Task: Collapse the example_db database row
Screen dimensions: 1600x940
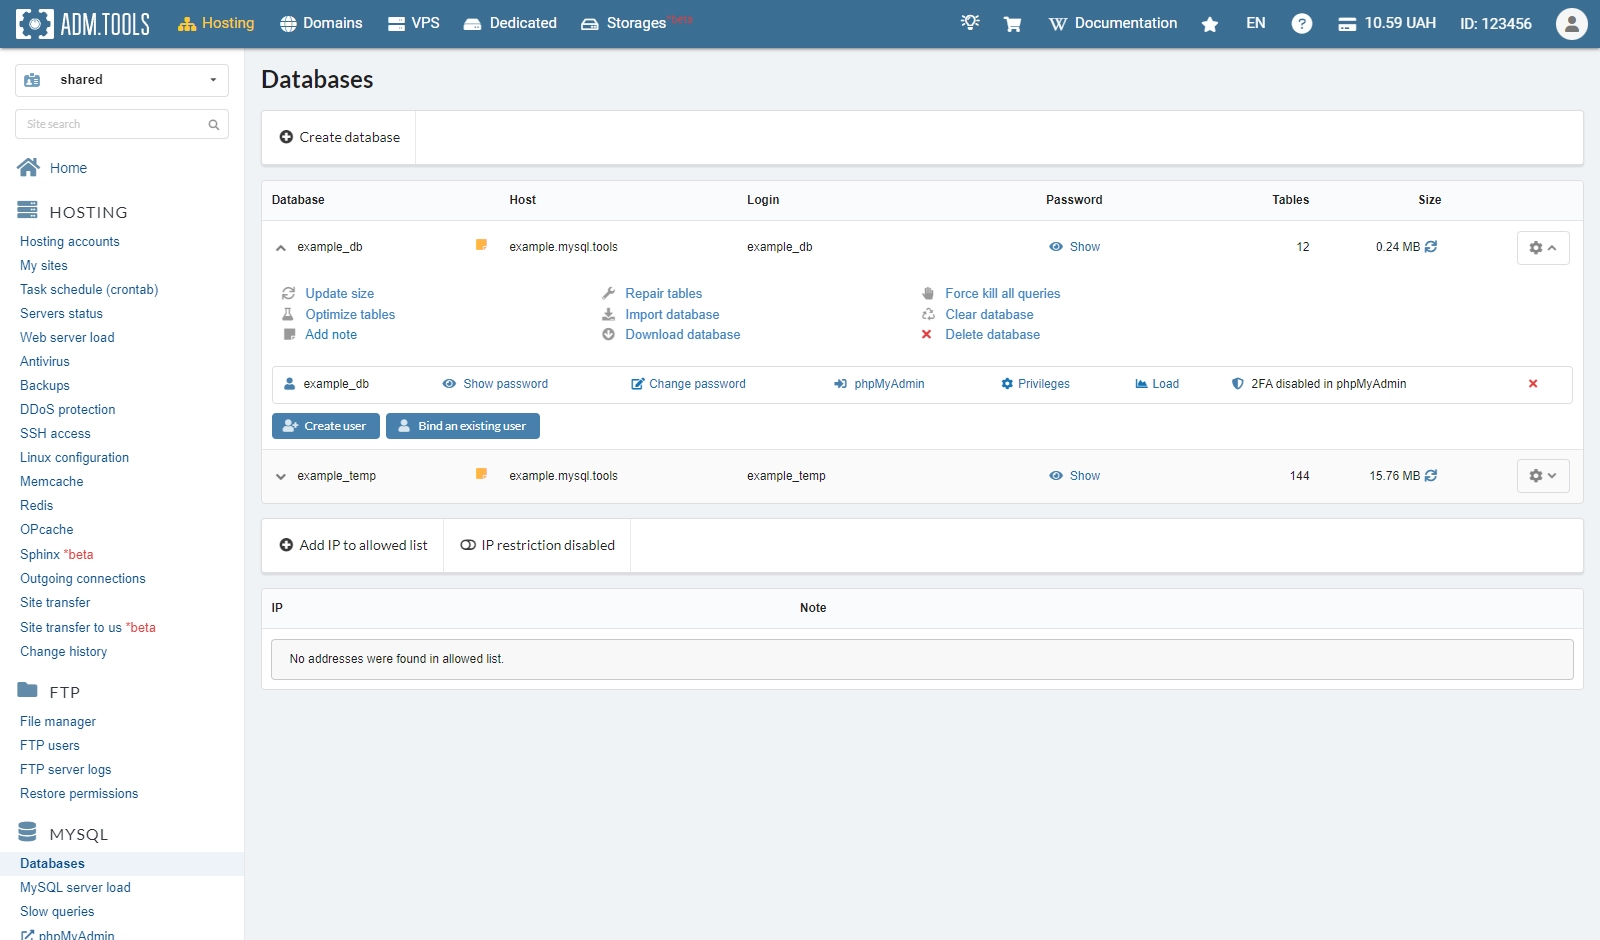Action: pos(281,247)
